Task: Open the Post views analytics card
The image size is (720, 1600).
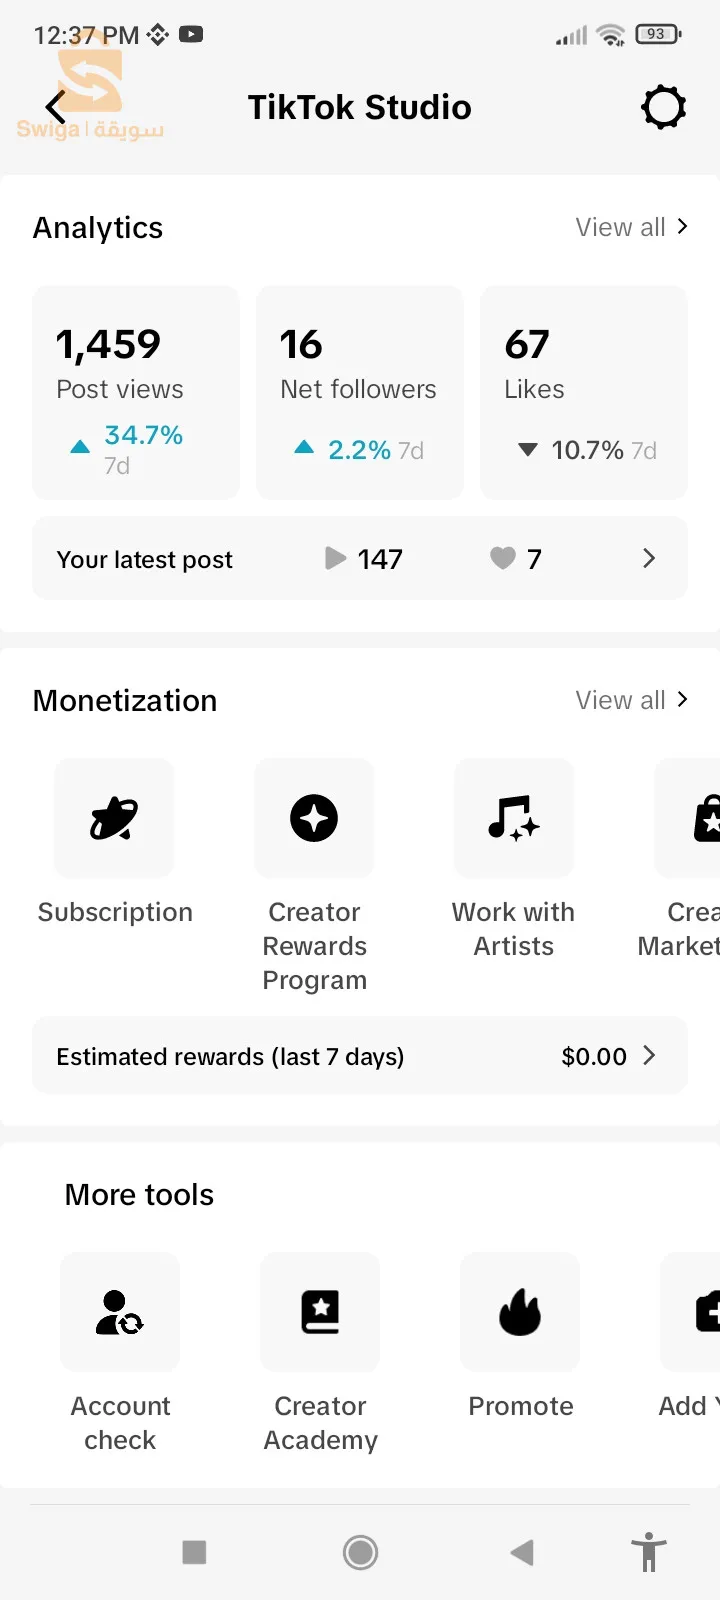Action: tap(136, 392)
